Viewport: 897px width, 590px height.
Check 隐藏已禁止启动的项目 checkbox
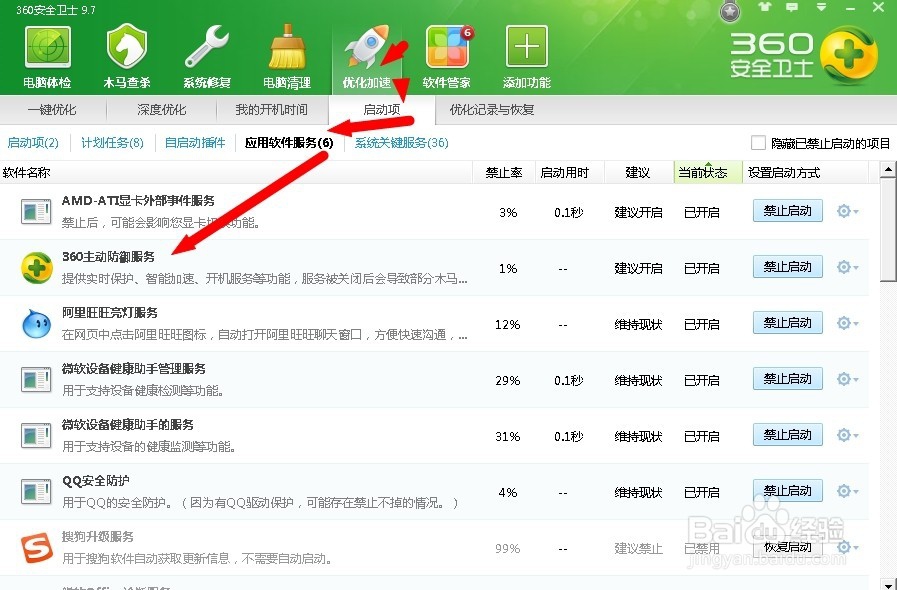[758, 142]
